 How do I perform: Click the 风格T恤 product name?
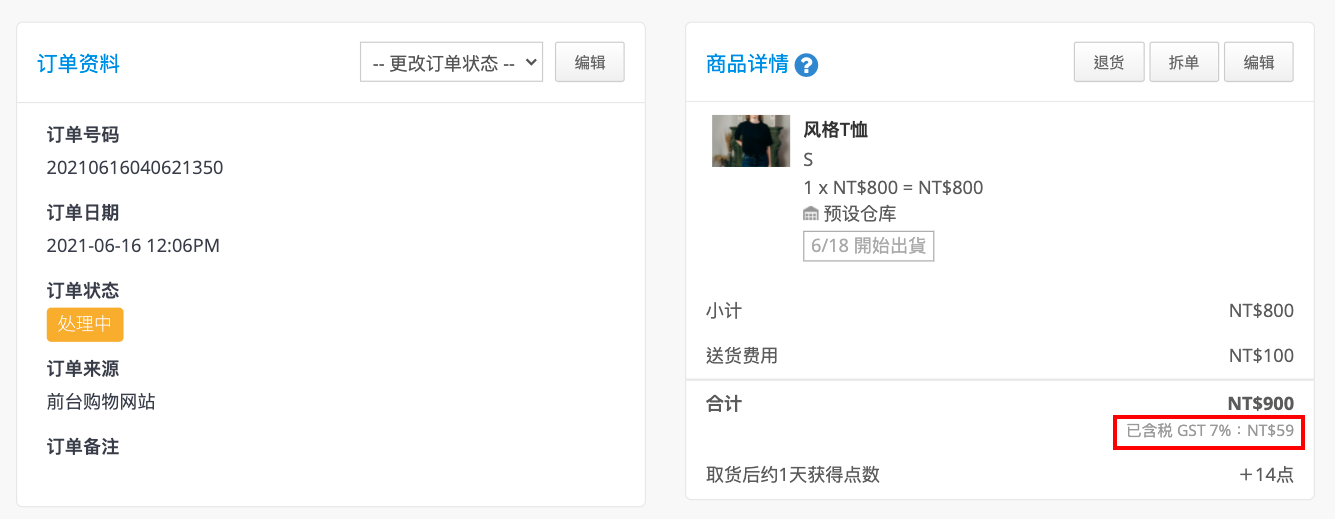coord(836,129)
